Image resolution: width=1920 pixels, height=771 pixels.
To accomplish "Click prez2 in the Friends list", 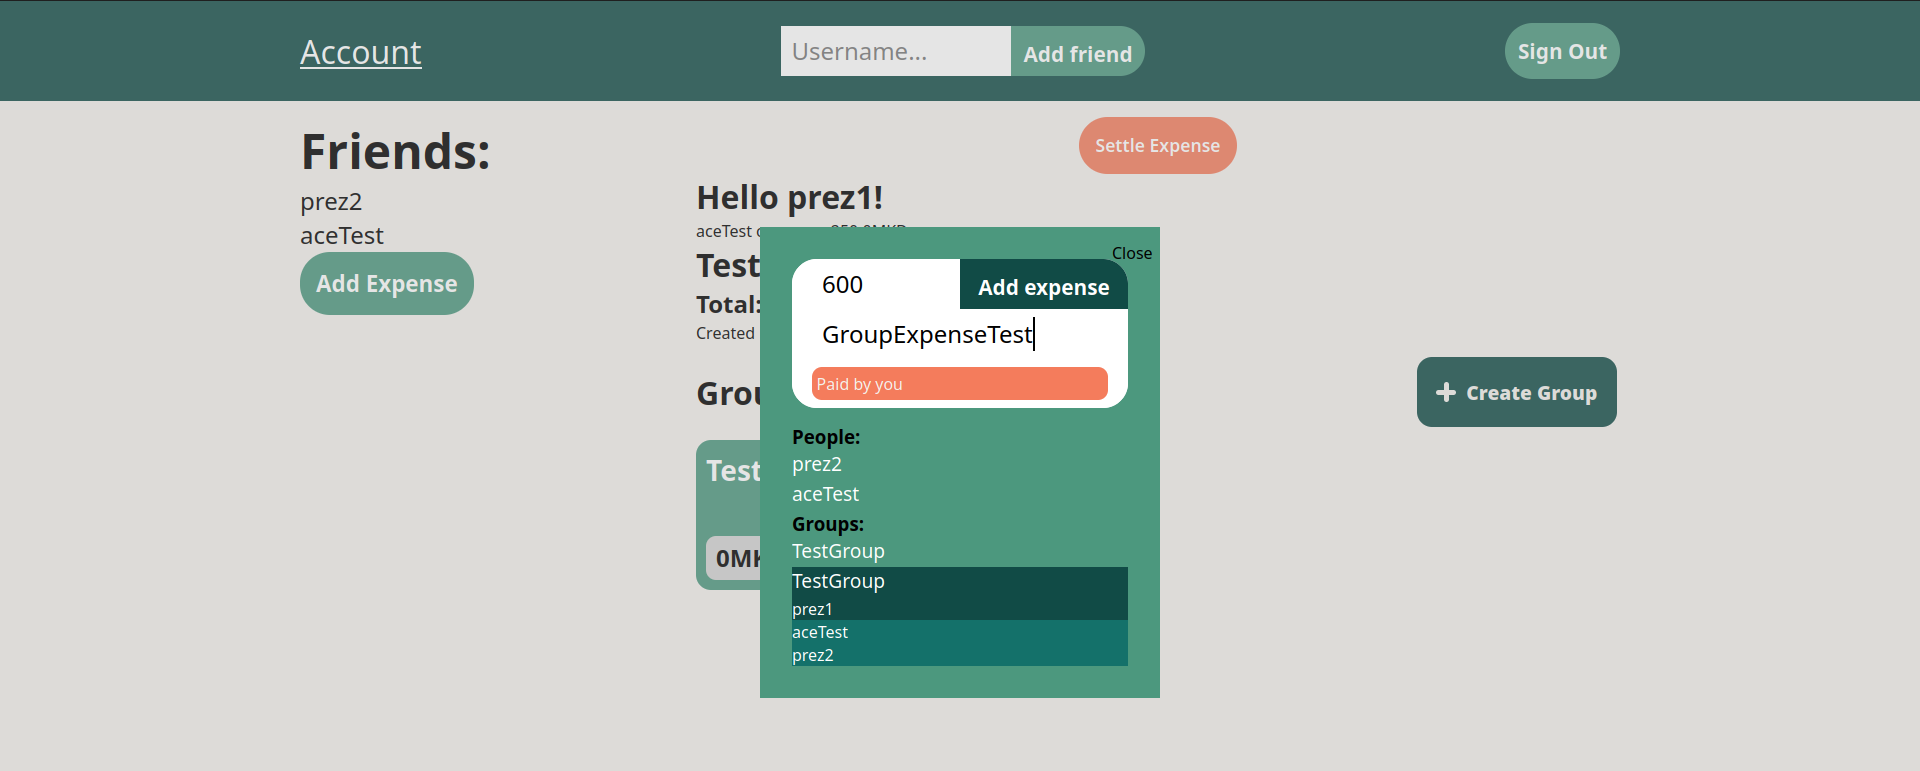I will click(x=331, y=202).
